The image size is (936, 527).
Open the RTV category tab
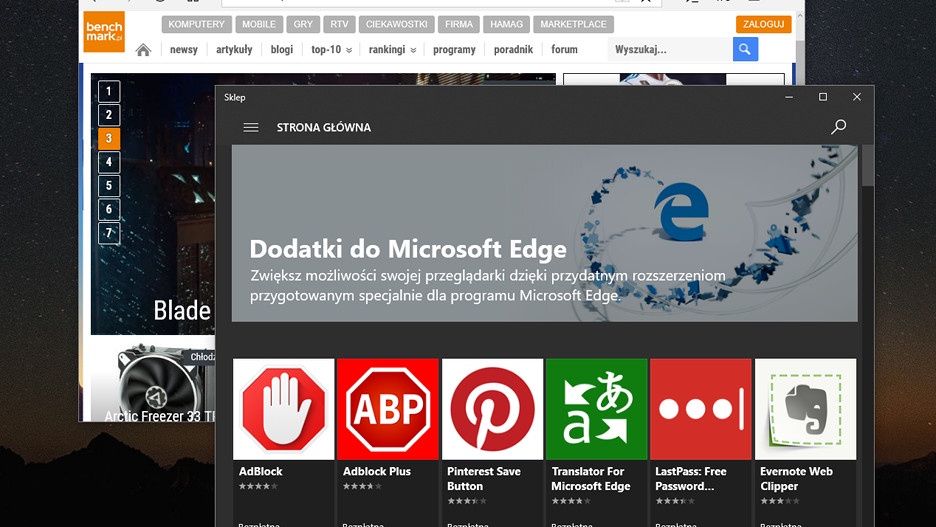pos(339,24)
